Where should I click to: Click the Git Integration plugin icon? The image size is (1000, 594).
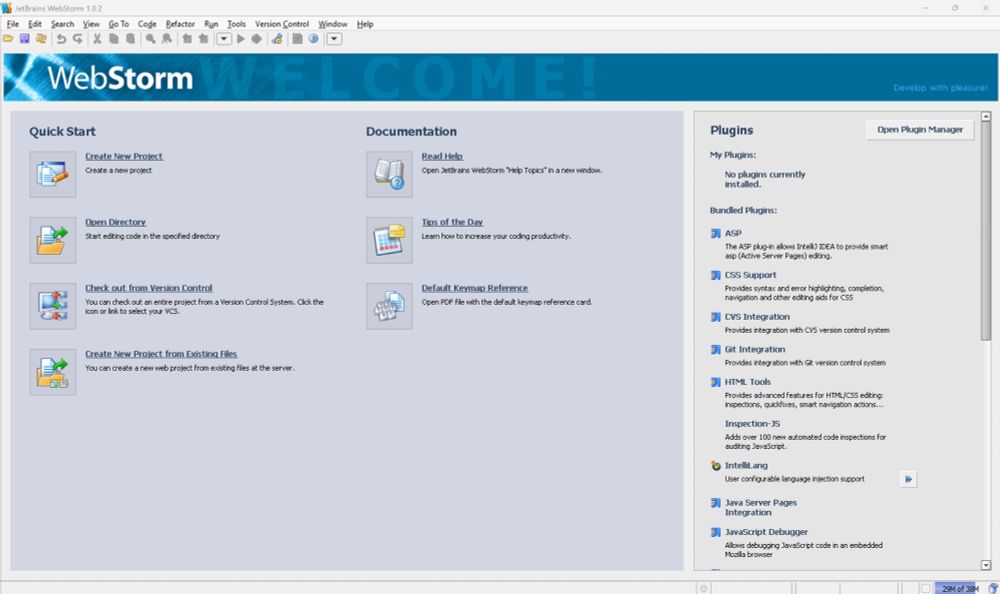[716, 350]
